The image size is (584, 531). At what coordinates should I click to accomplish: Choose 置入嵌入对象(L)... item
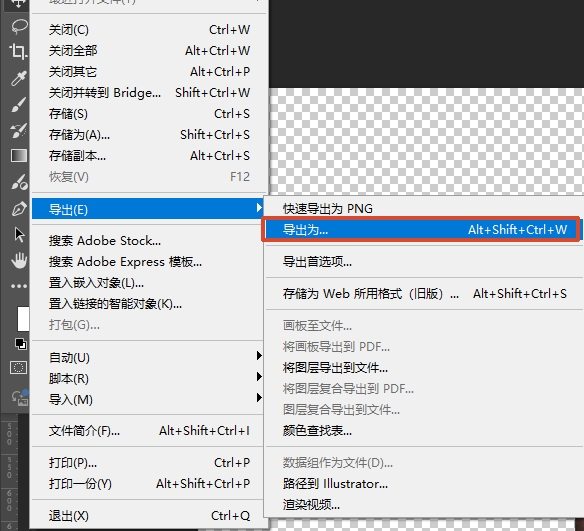point(148,283)
